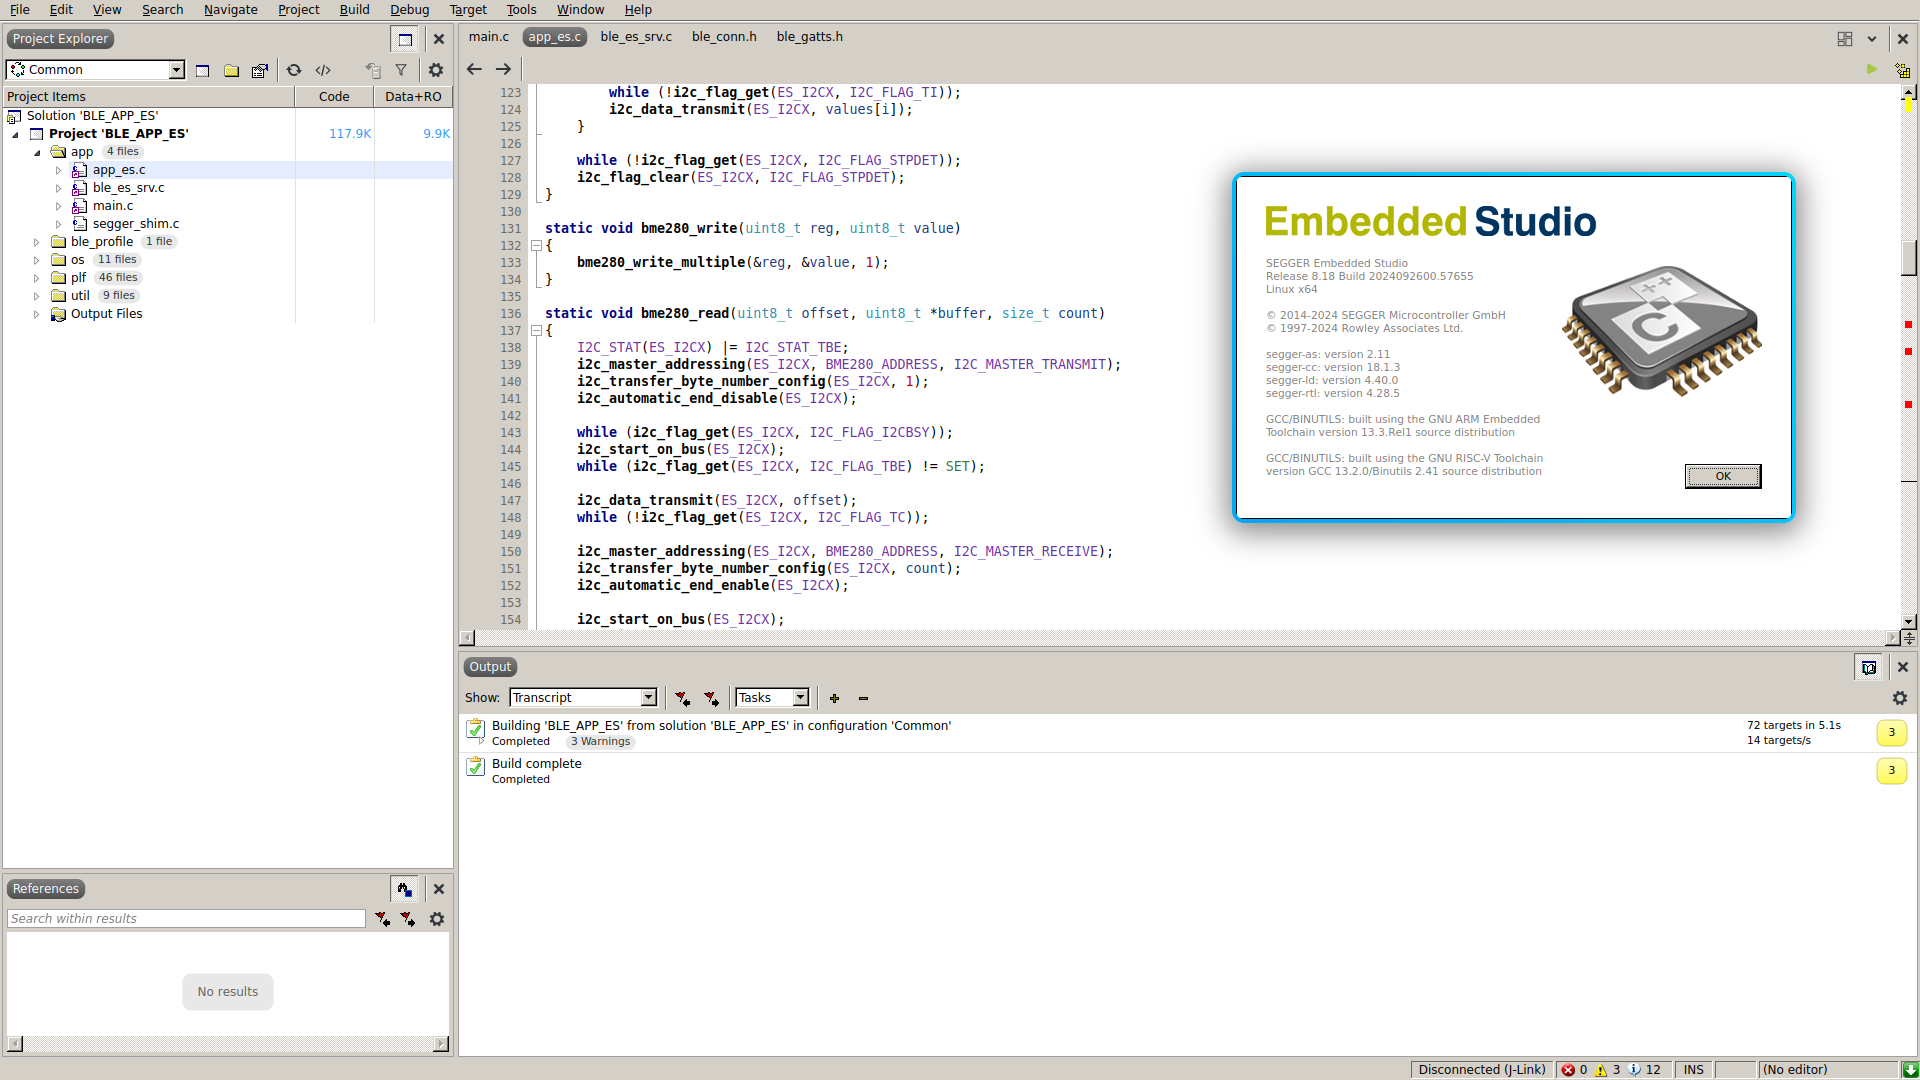The height and width of the screenshot is (1080, 1920).
Task: Toggle fold for bme280_read function body
Action: pyautogui.click(x=537, y=330)
